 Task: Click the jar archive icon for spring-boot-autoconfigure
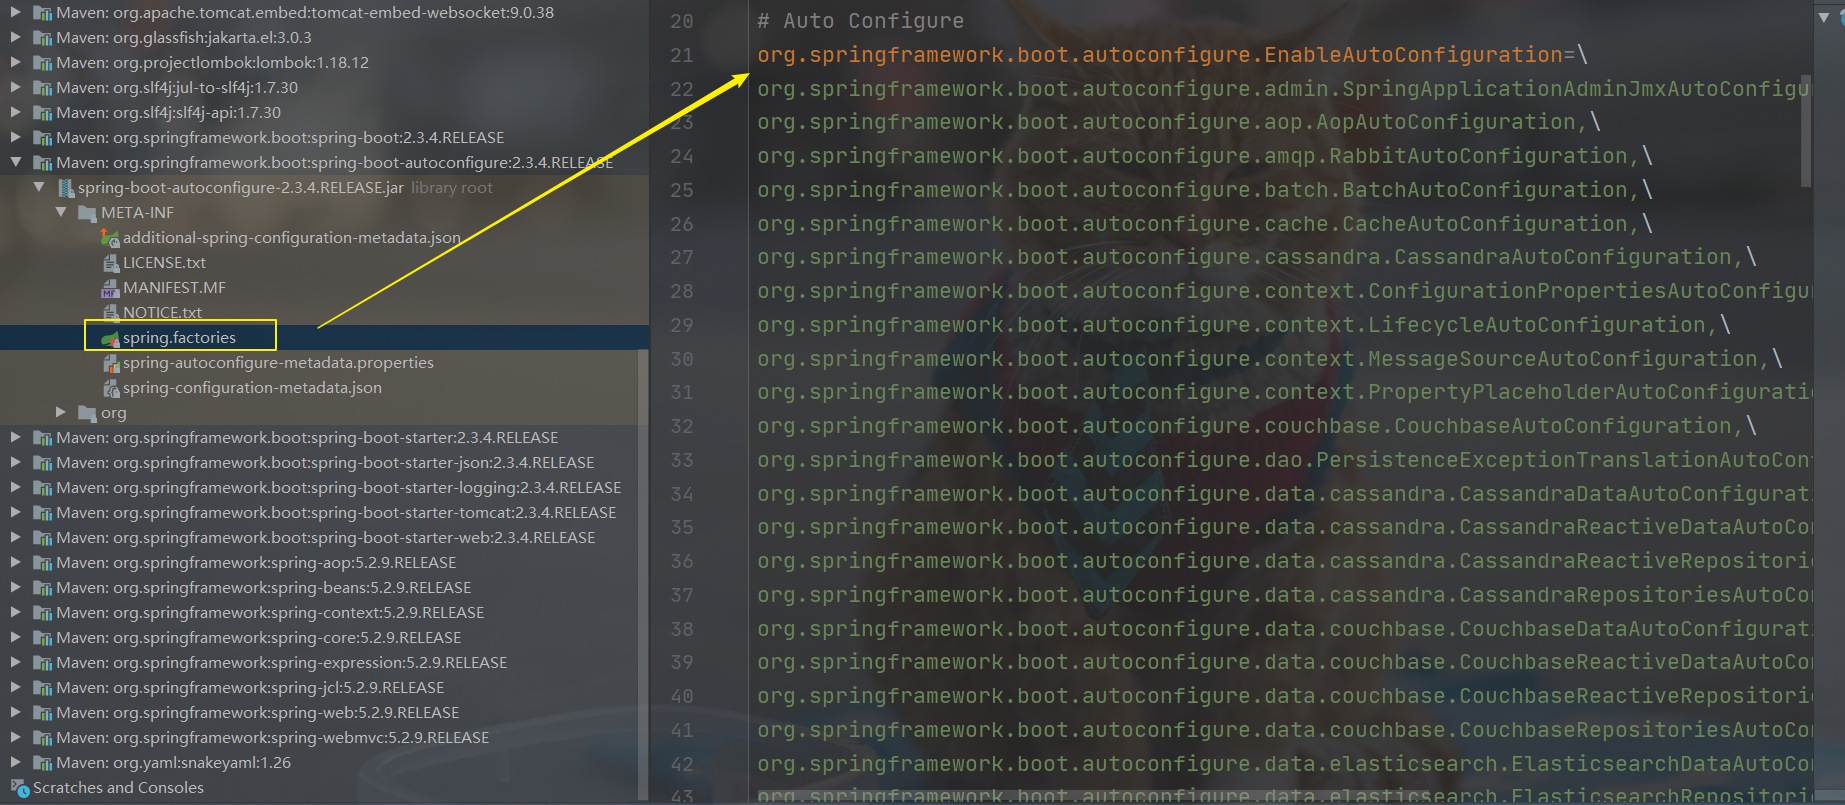pyautogui.click(x=66, y=188)
